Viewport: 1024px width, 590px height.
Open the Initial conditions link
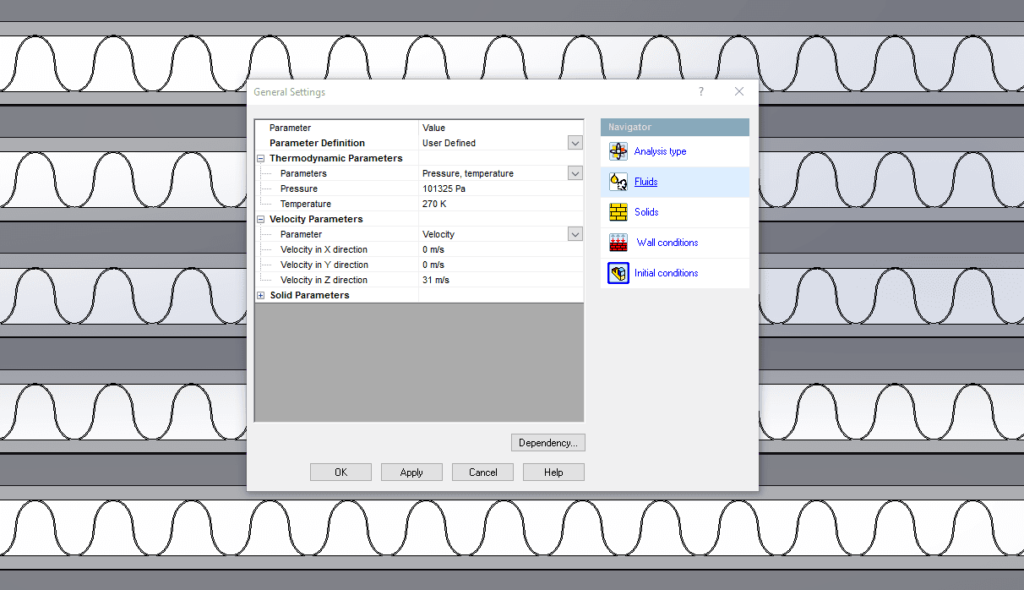pyautogui.click(x=665, y=273)
